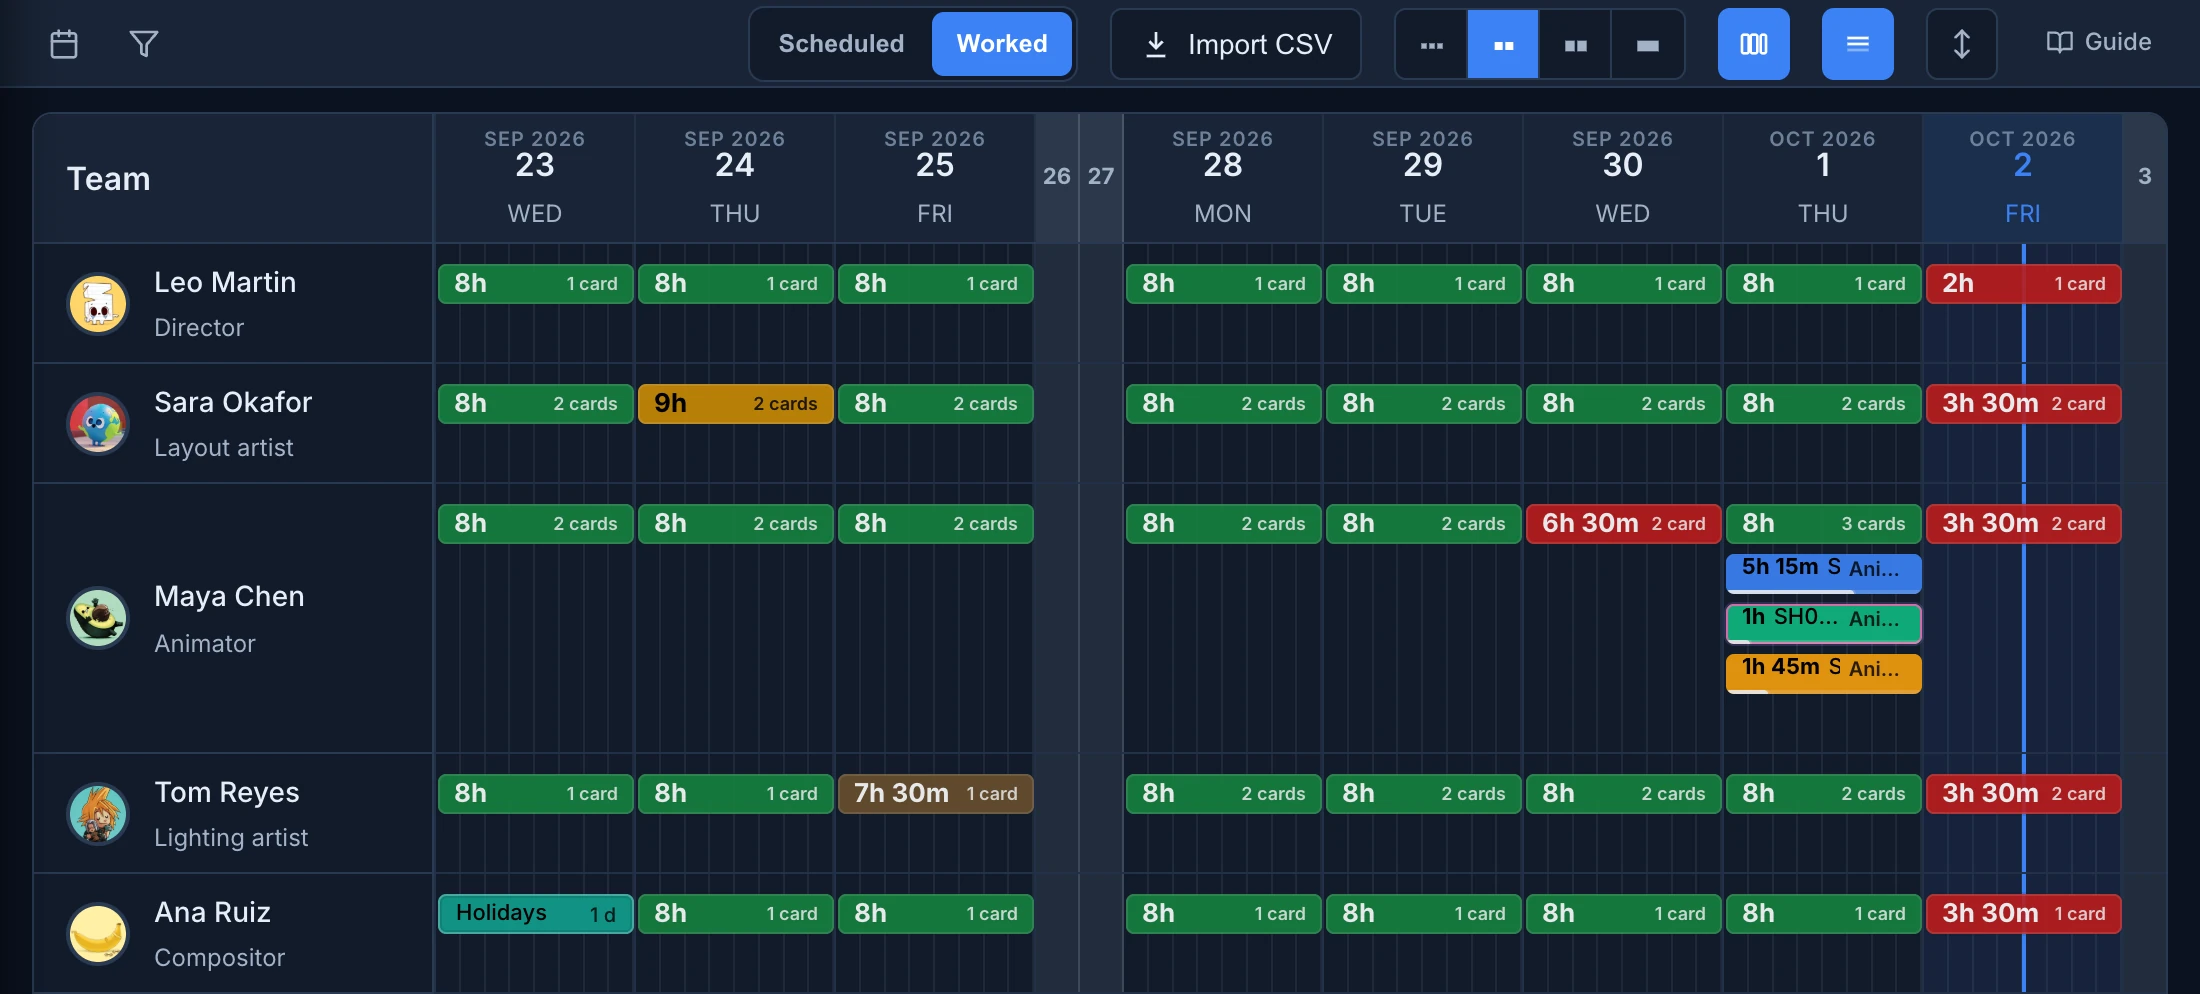Select the two wide blocks zoom level
This screenshot has width=2200, height=994.
tap(1575, 45)
